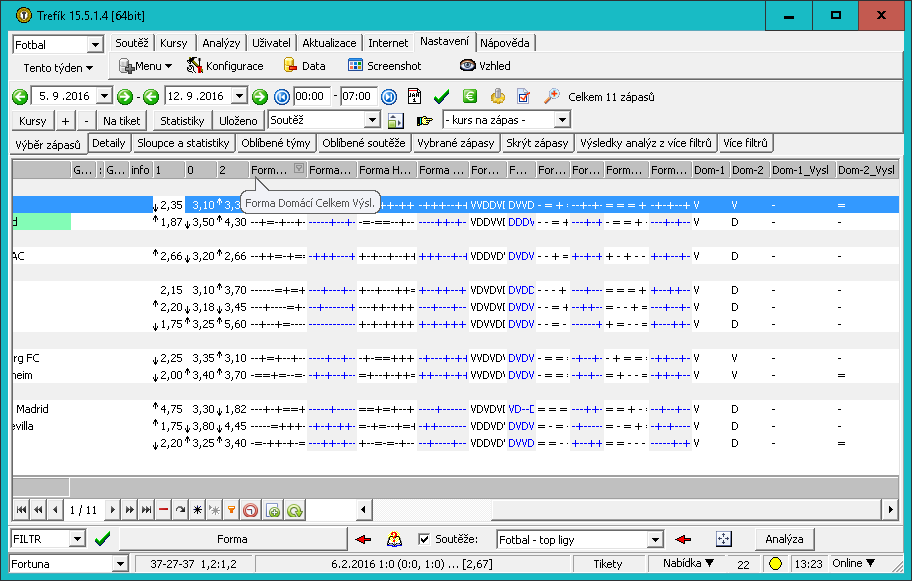Apply filter with green checkmark beside FILTR
Image resolution: width=912 pixels, height=581 pixels.
[x=103, y=539]
